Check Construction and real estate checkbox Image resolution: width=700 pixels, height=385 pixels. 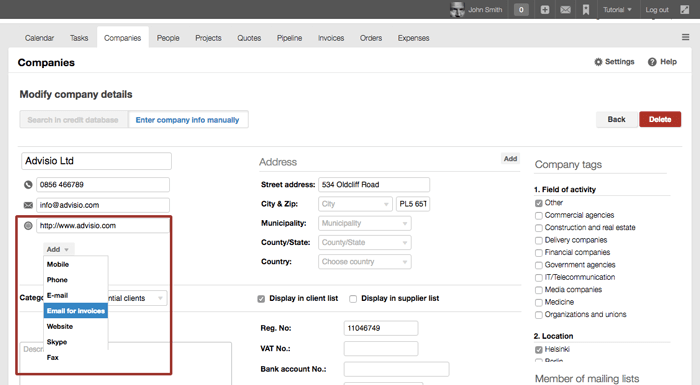point(539,228)
